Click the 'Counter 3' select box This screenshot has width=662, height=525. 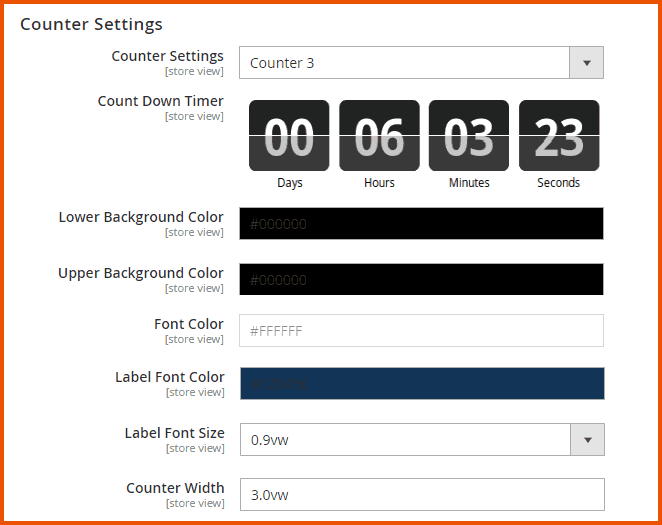tap(404, 63)
